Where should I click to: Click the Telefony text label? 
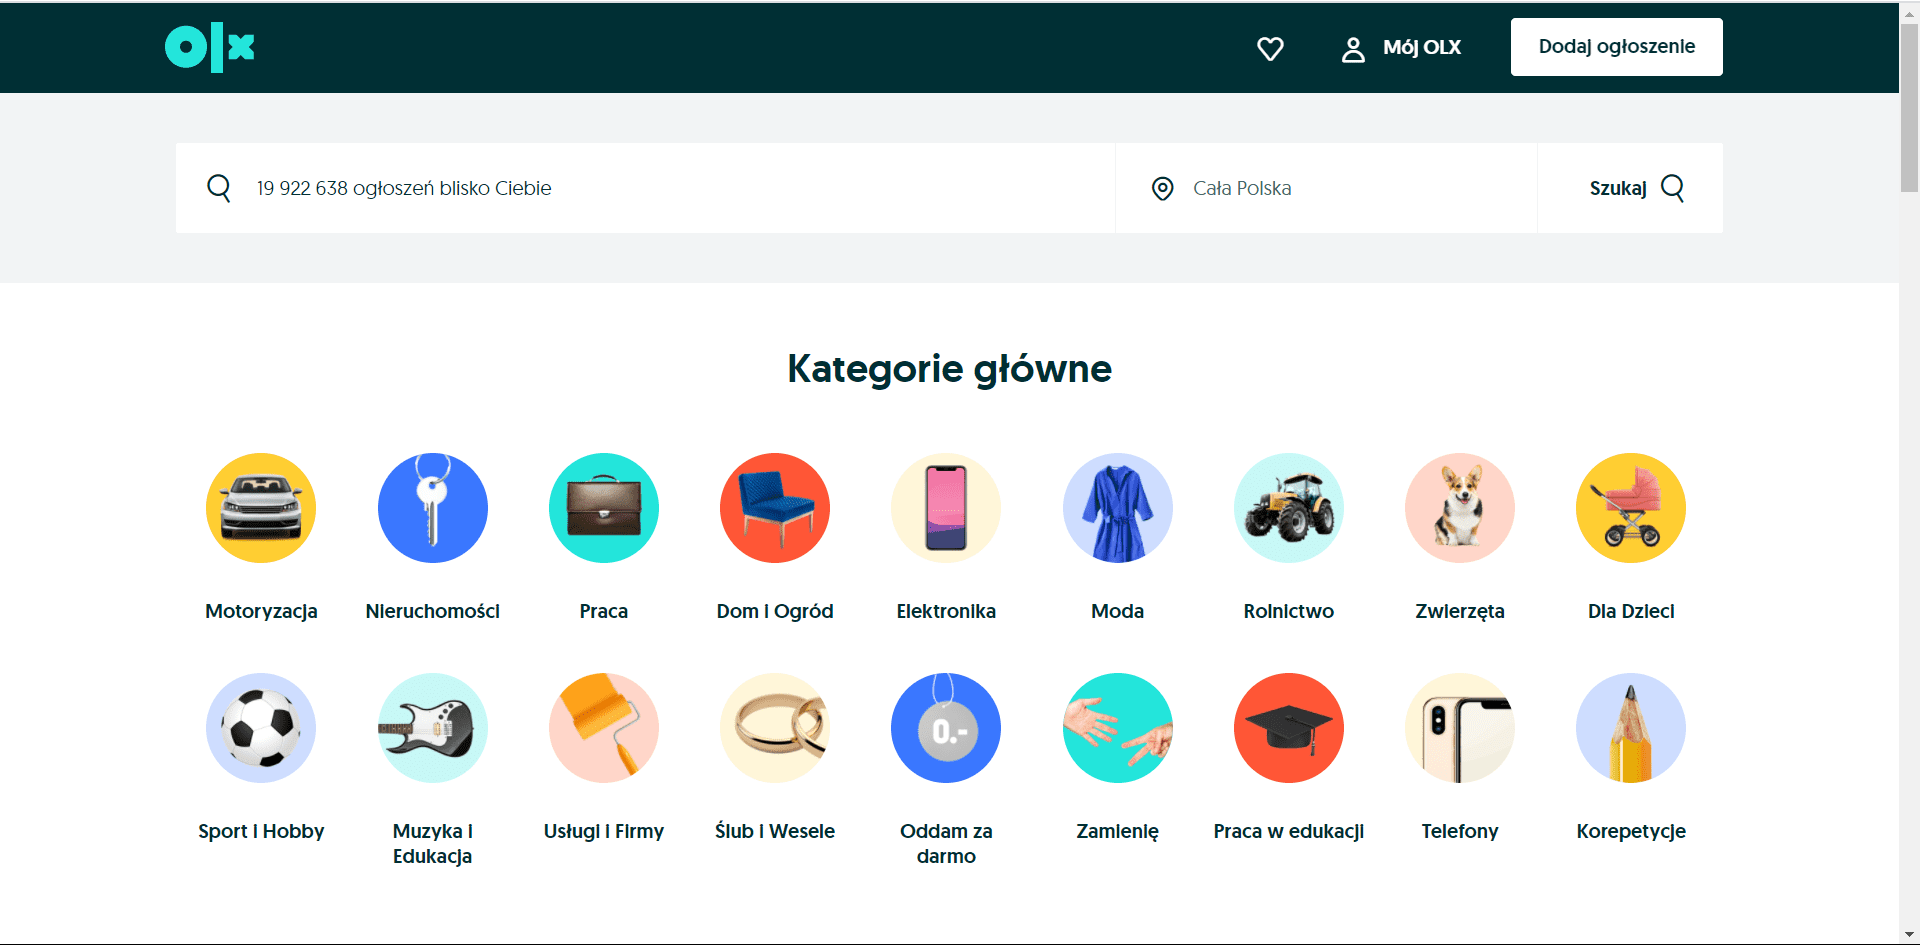1460,831
